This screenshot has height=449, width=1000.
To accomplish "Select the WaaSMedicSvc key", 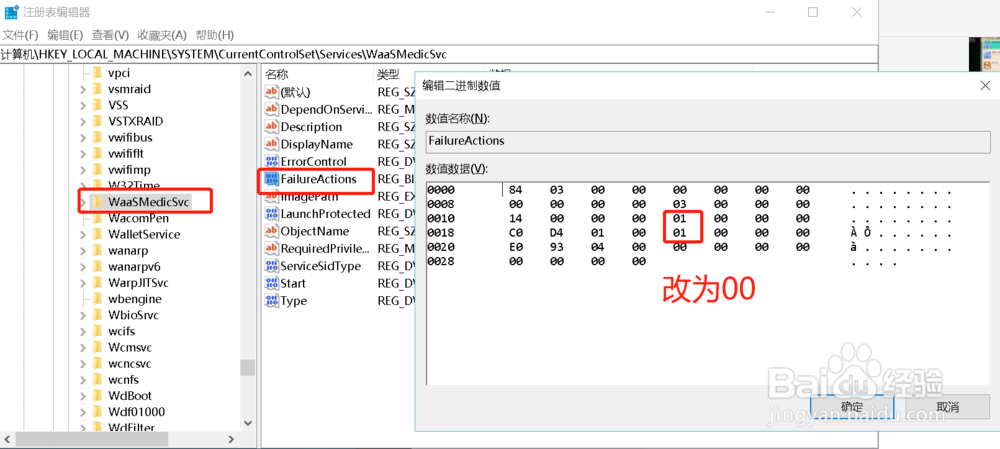I will [149, 202].
